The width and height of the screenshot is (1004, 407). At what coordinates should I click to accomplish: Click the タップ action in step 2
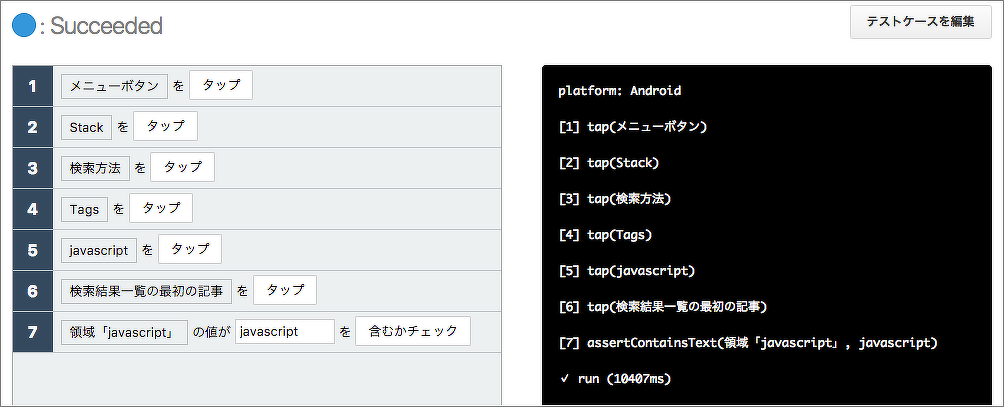pos(165,127)
